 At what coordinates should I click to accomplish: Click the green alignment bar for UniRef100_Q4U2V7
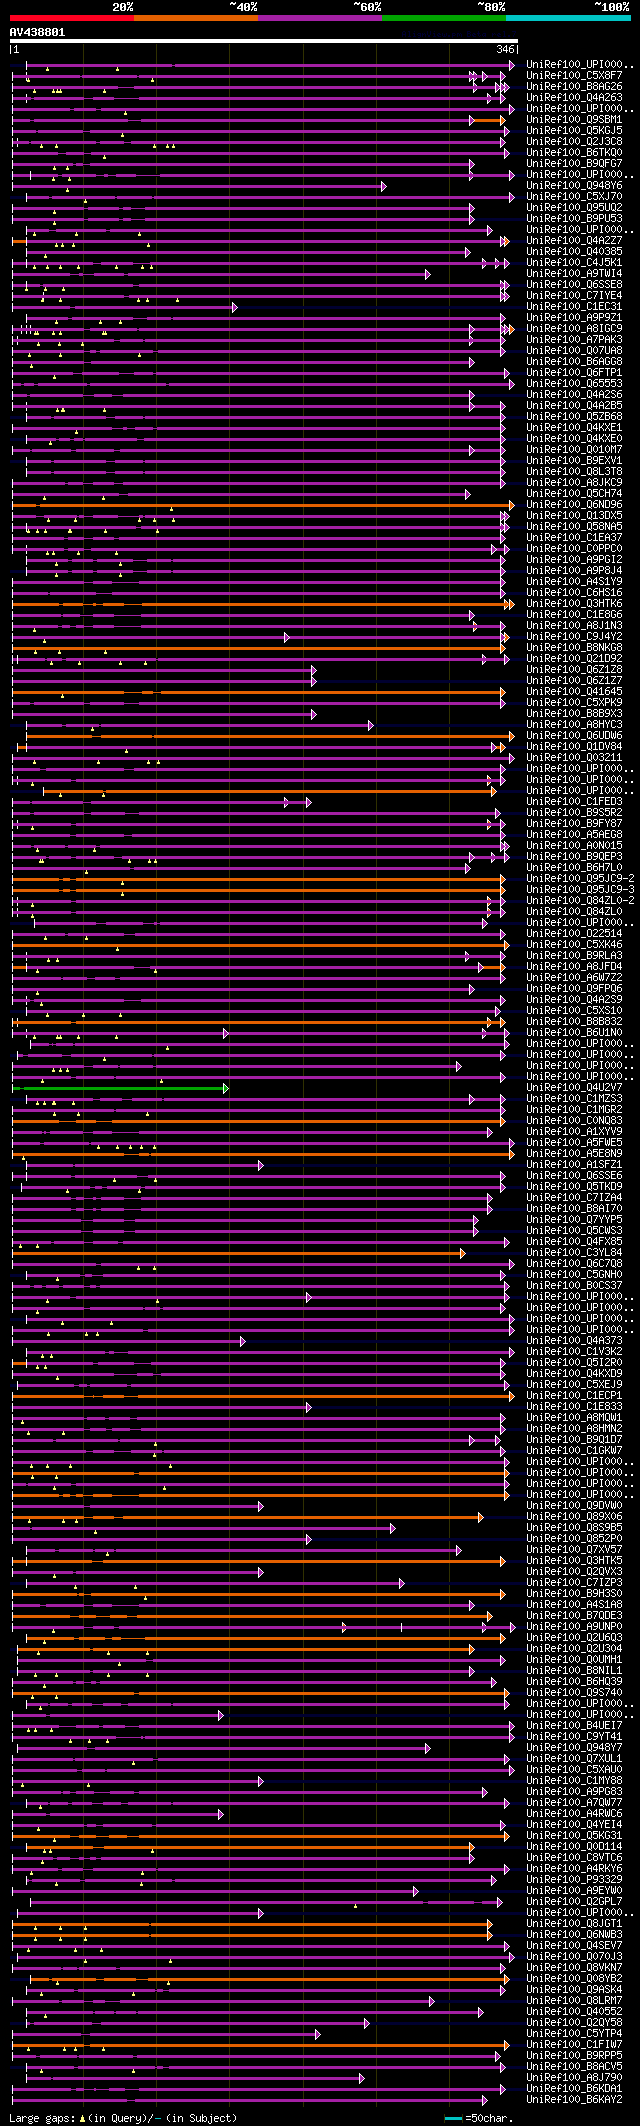click(120, 1087)
